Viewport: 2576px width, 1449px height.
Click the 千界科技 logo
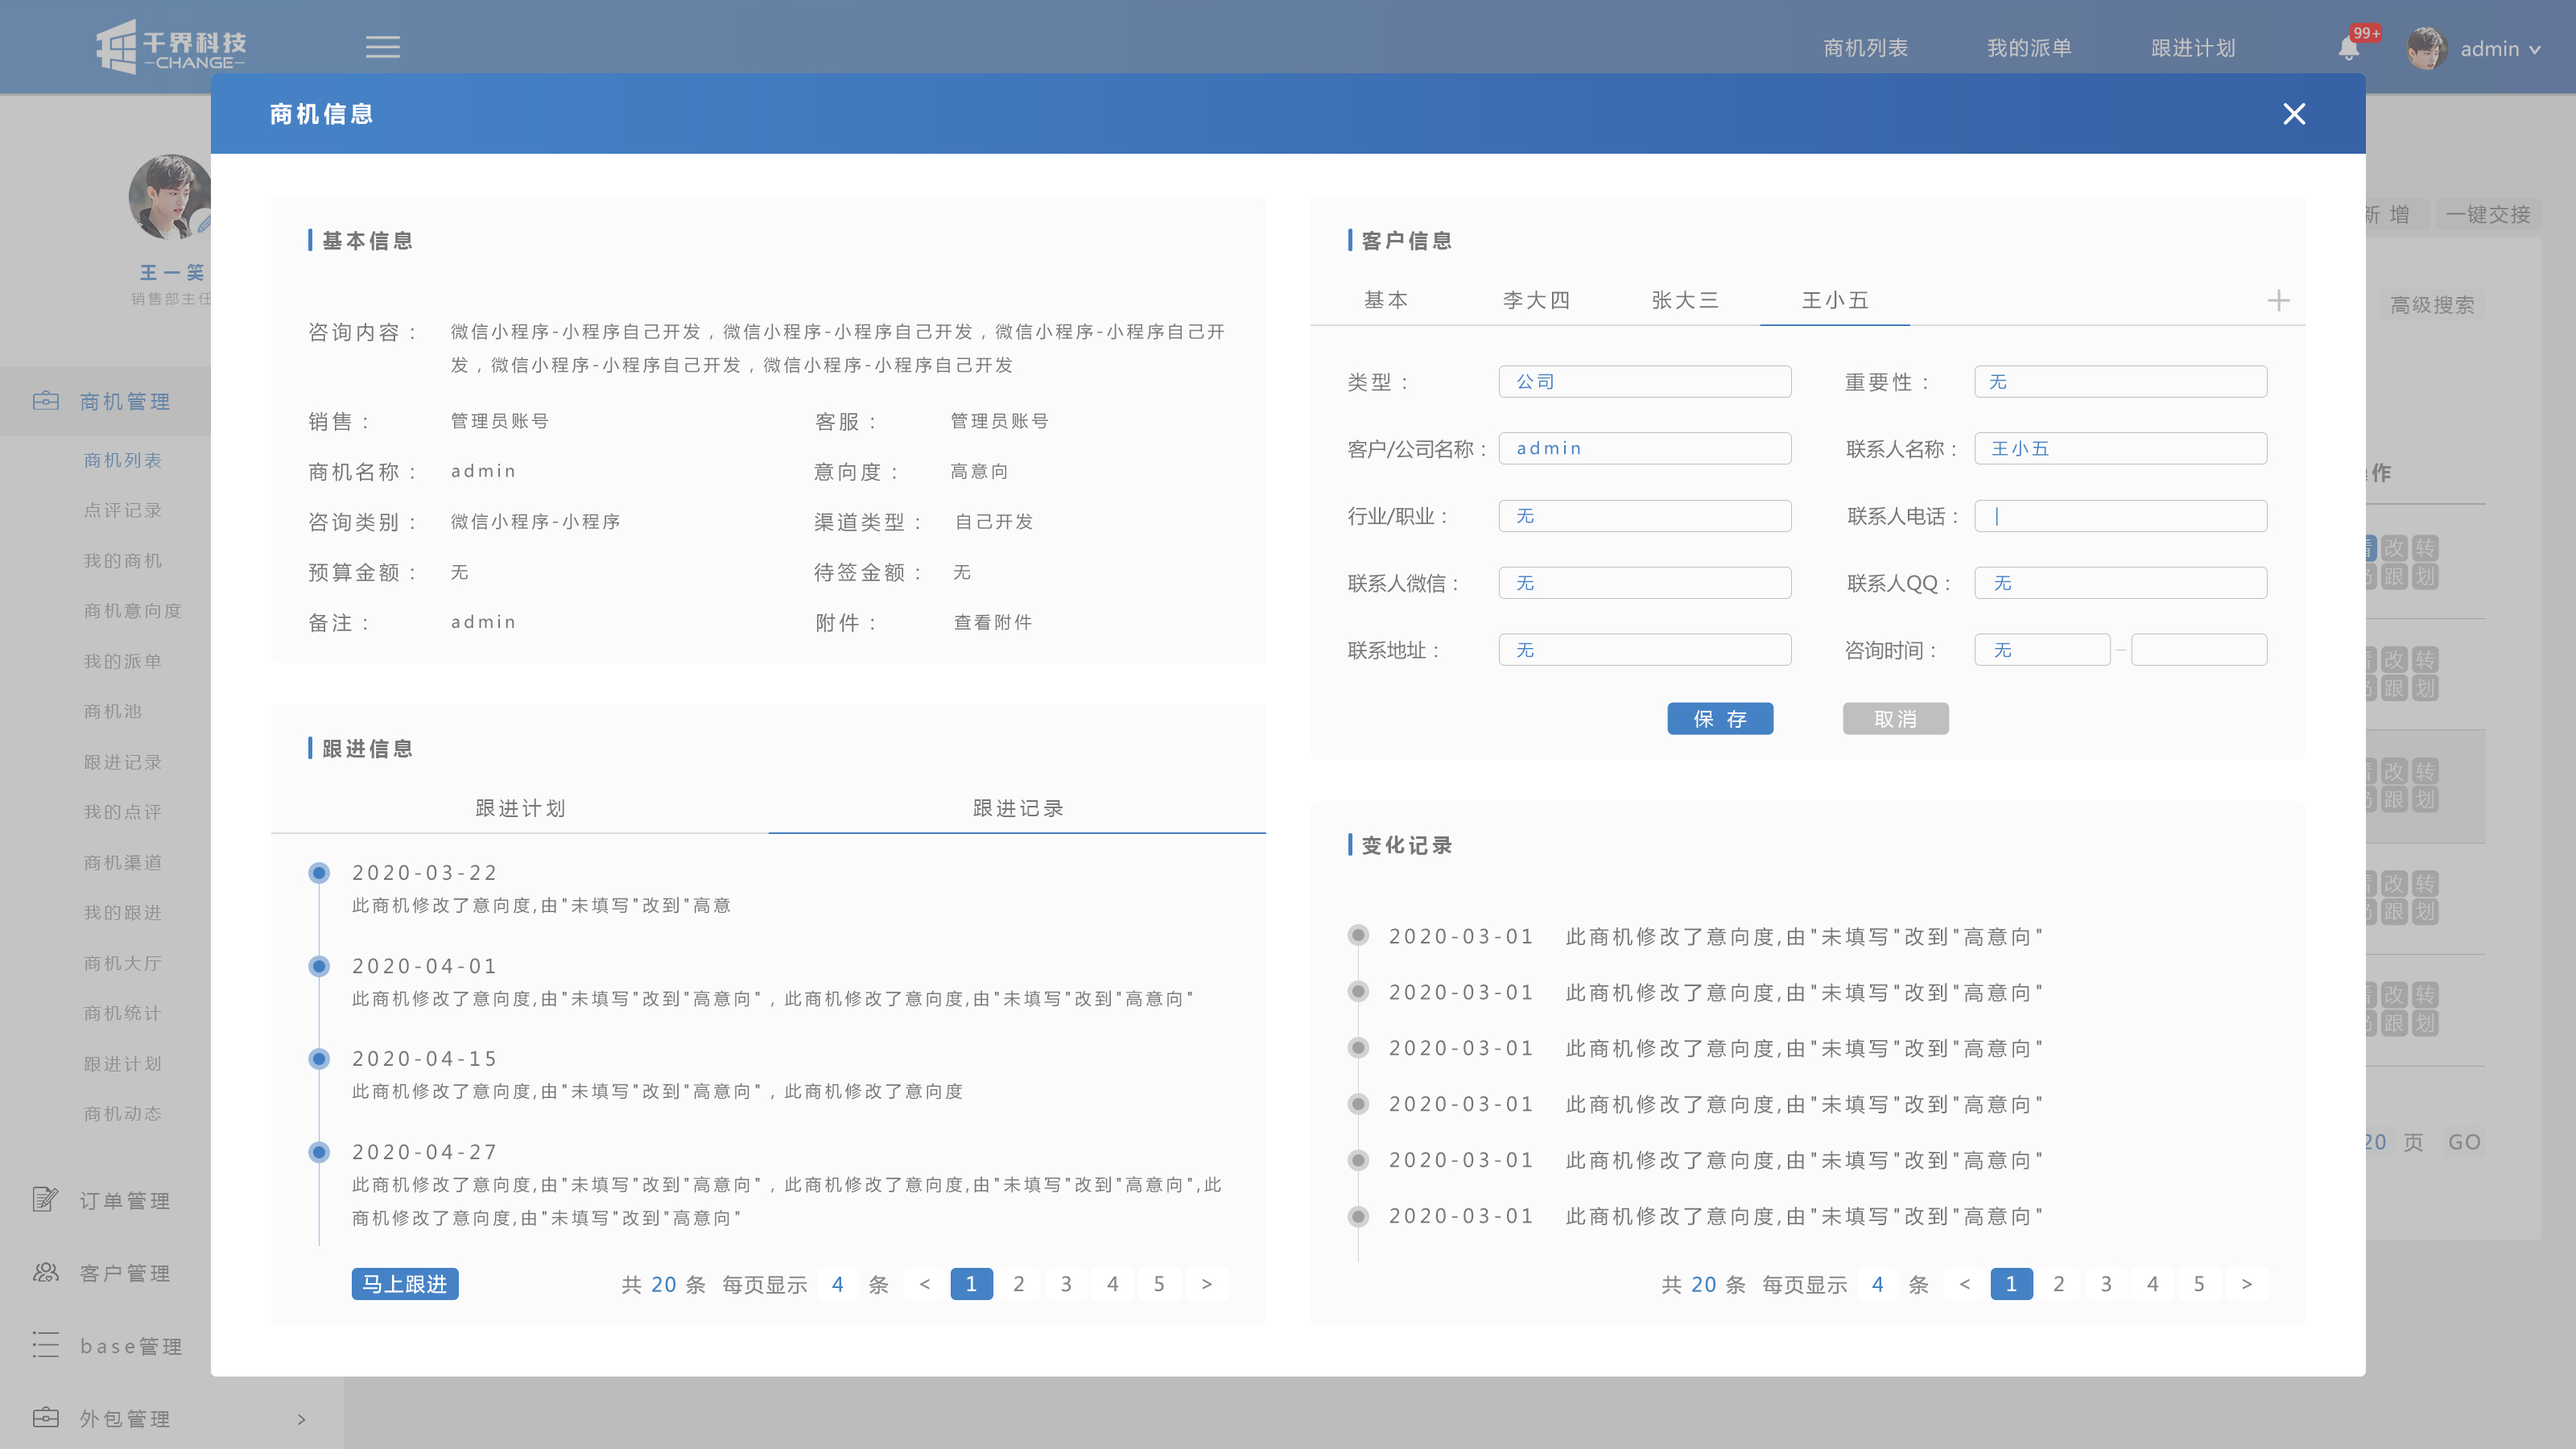[171, 47]
